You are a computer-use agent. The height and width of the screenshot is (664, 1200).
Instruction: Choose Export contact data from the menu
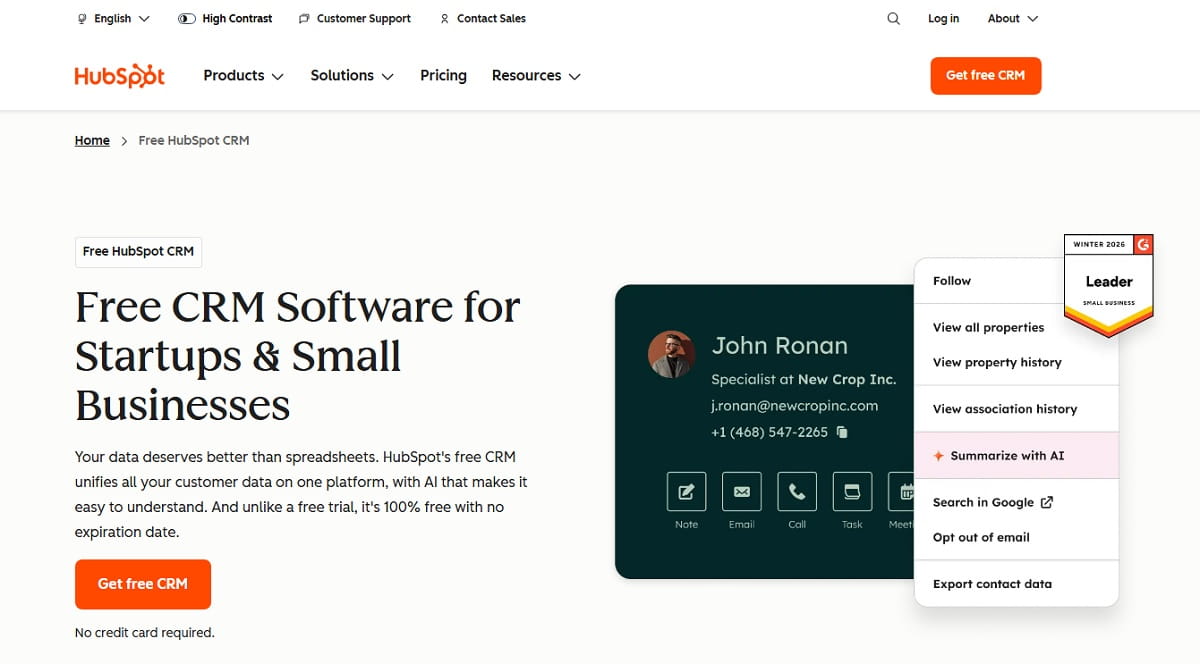[991, 584]
